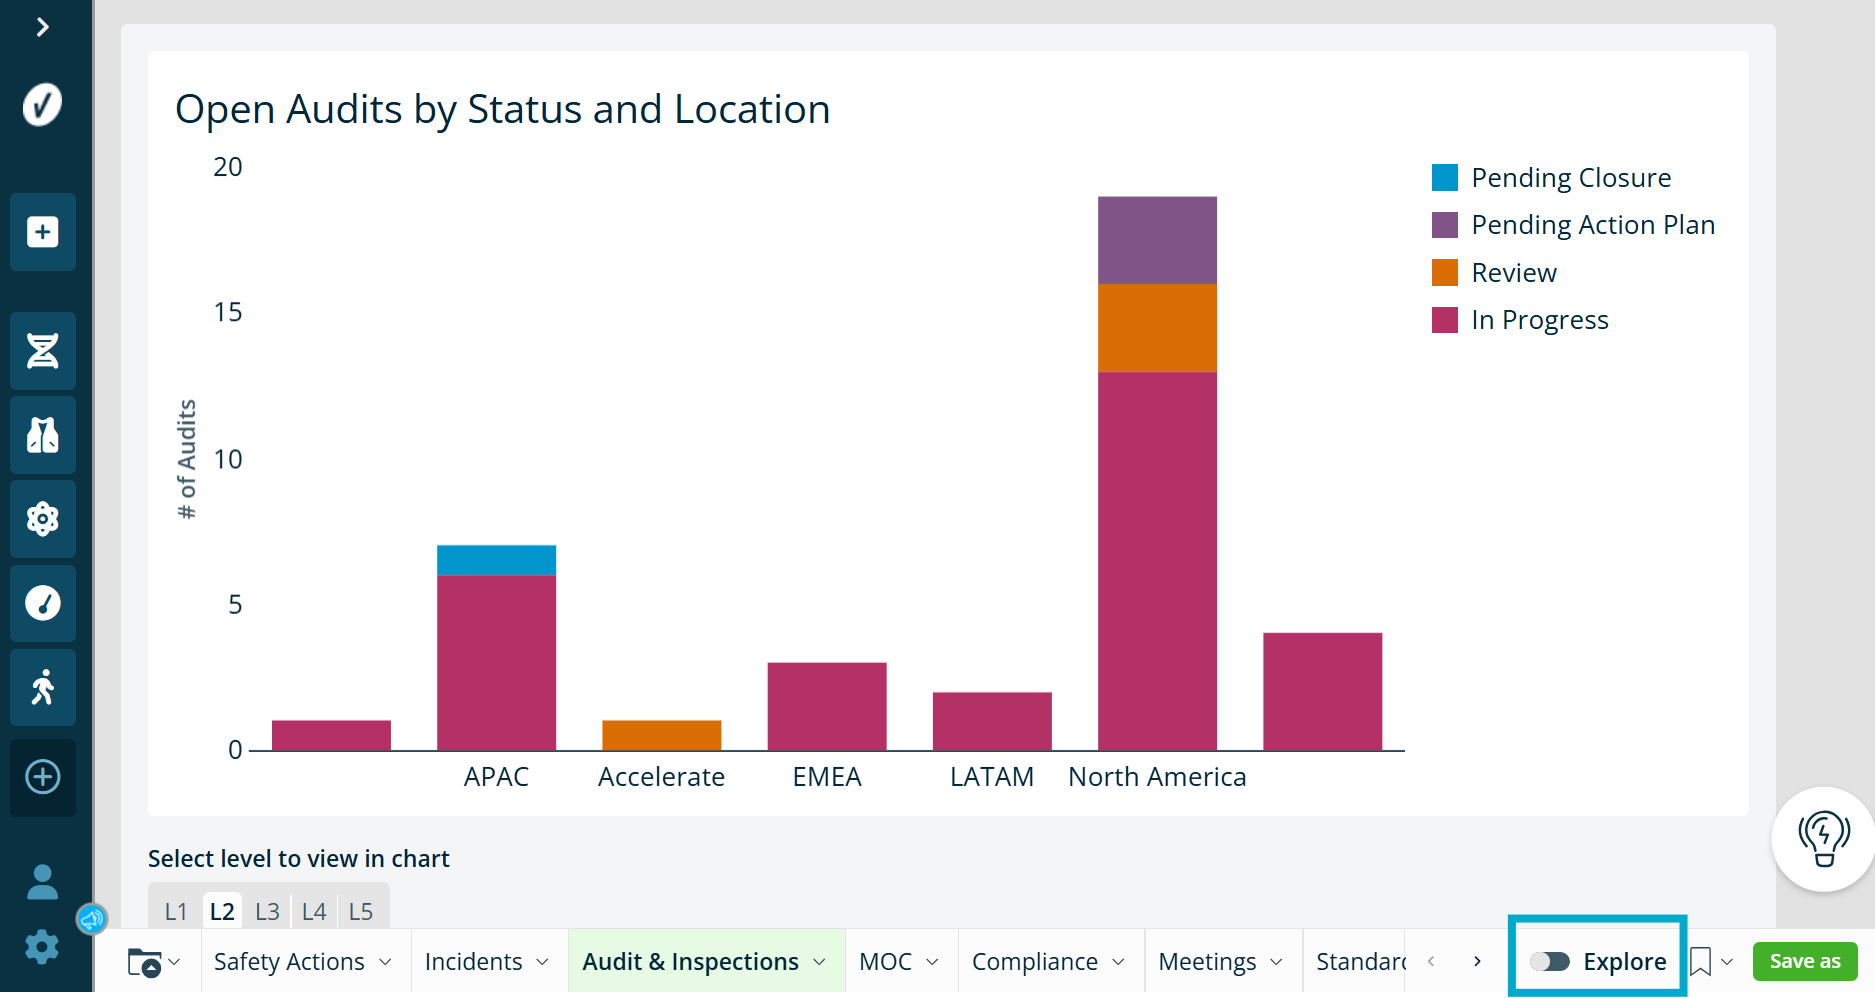Click the green Save as button
The height and width of the screenshot is (998, 1875).
click(1805, 961)
